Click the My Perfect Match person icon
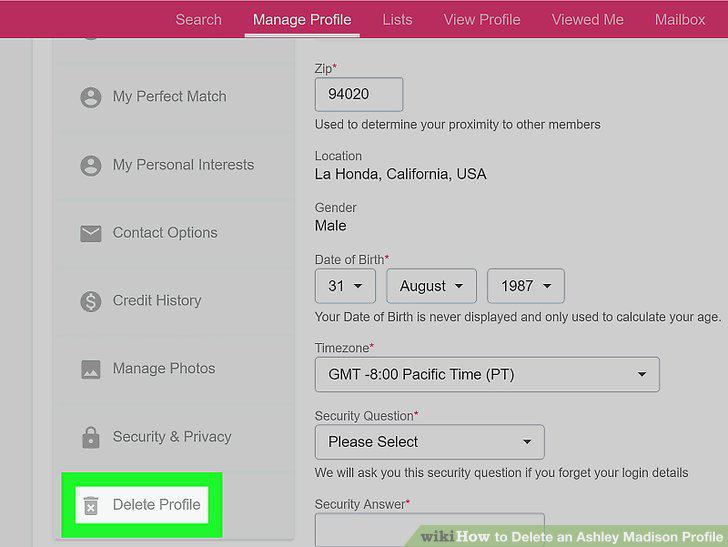This screenshot has height=547, width=728. pyautogui.click(x=91, y=97)
